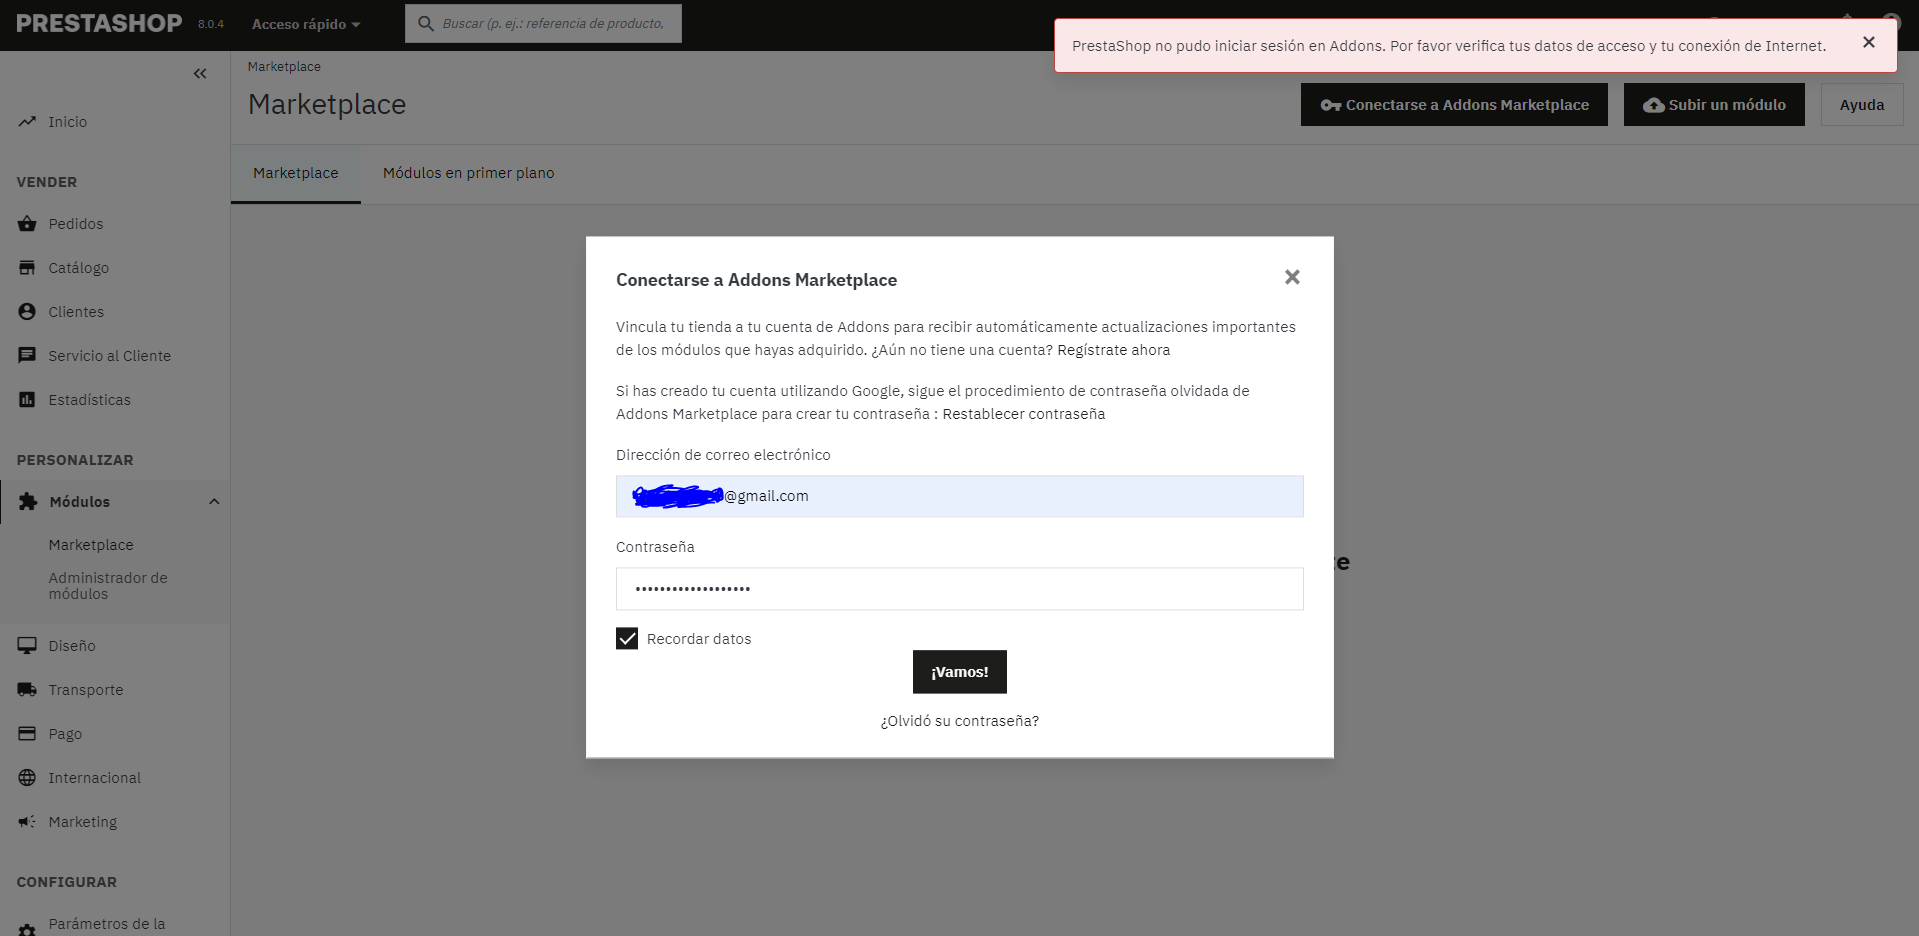Click the Restablecer contraseña link
This screenshot has width=1919, height=936.
point(1023,413)
